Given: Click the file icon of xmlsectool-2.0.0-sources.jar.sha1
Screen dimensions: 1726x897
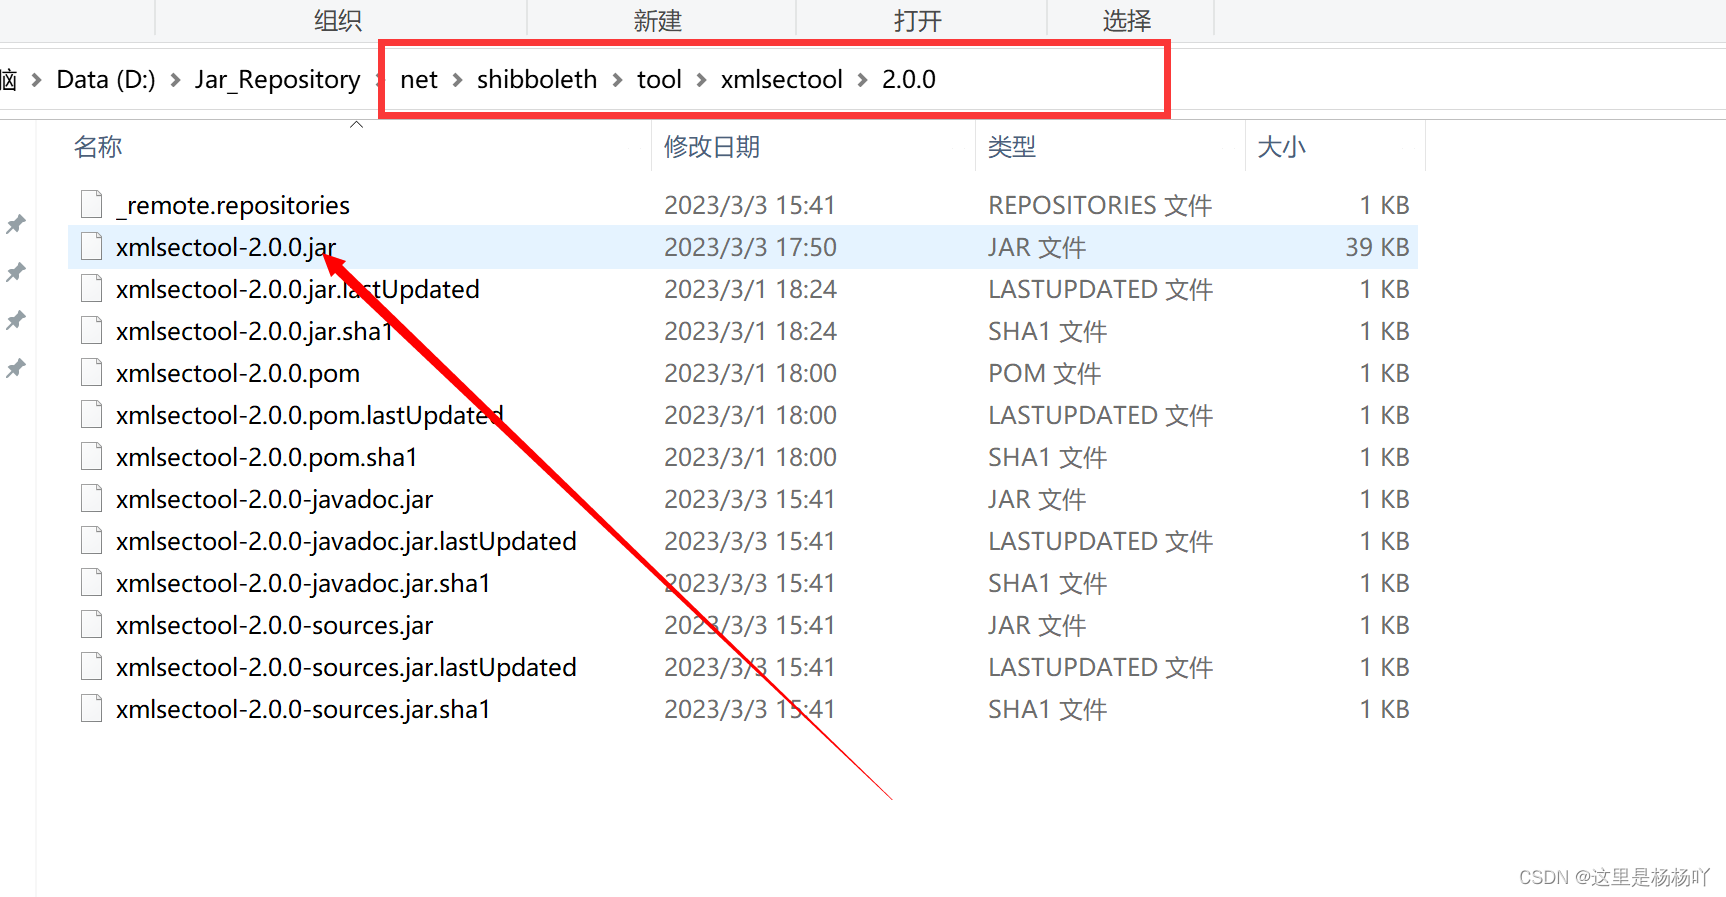Looking at the screenshot, I should pyautogui.click(x=92, y=709).
